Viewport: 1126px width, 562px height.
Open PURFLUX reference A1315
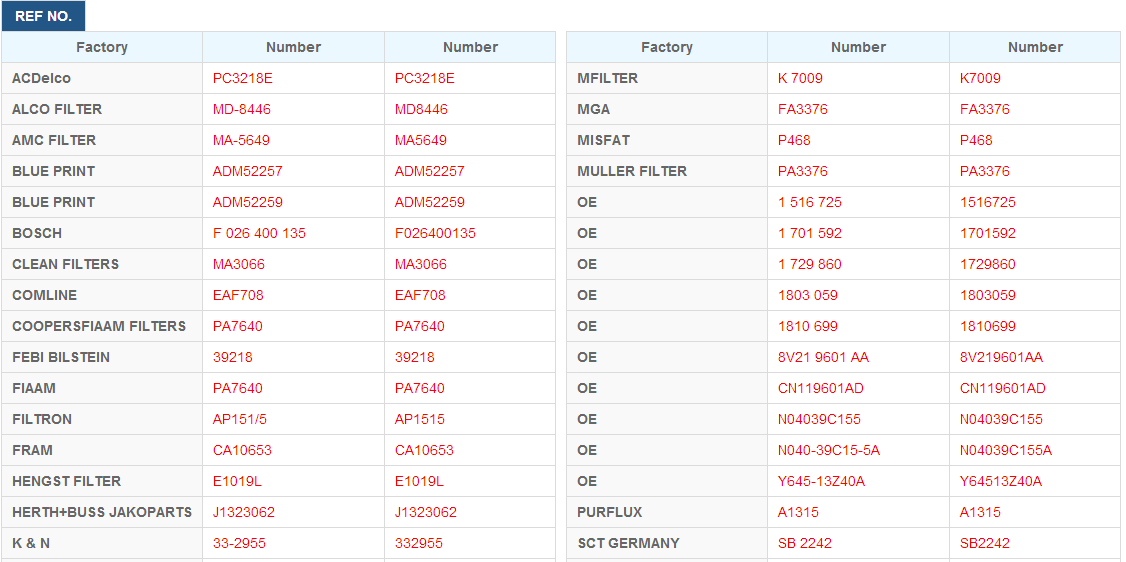(x=798, y=512)
